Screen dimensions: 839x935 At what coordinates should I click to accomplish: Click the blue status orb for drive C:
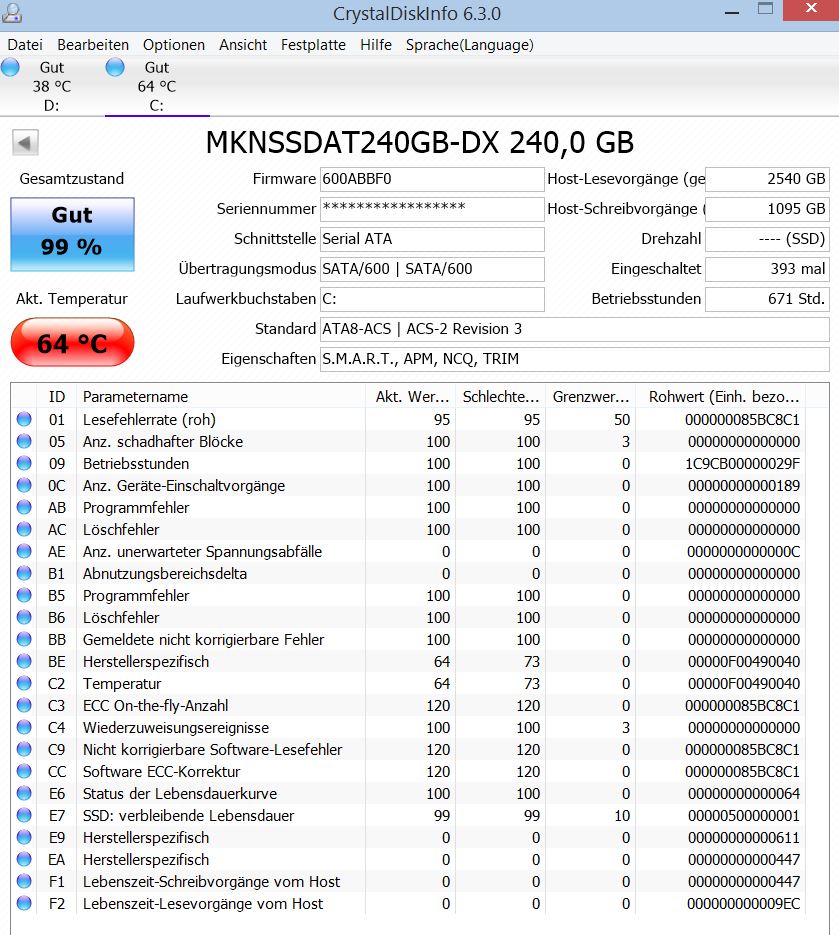pyautogui.click(x=115, y=67)
